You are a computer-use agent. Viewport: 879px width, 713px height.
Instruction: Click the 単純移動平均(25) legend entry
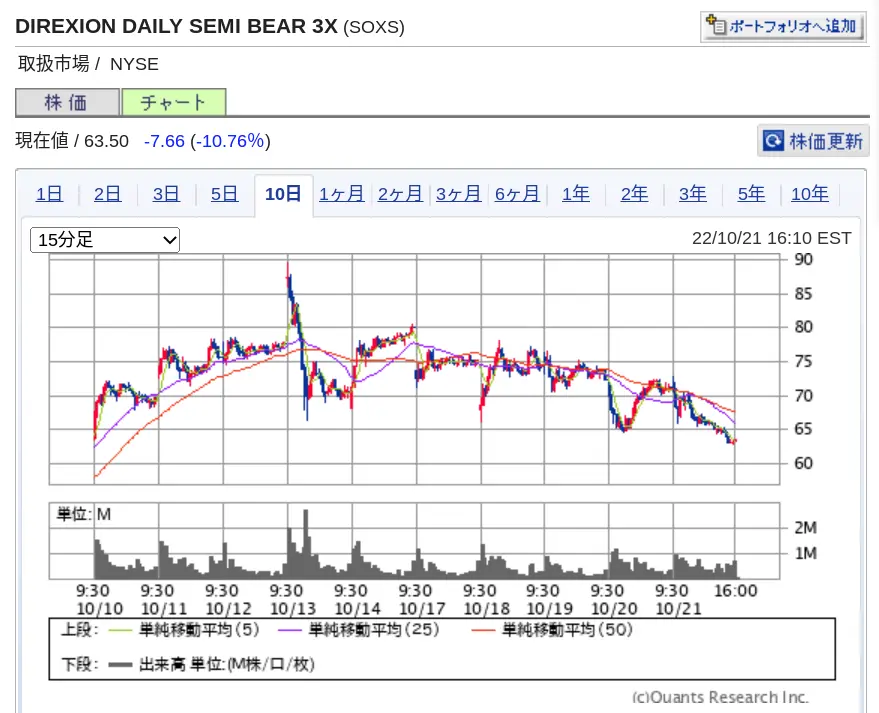[359, 630]
